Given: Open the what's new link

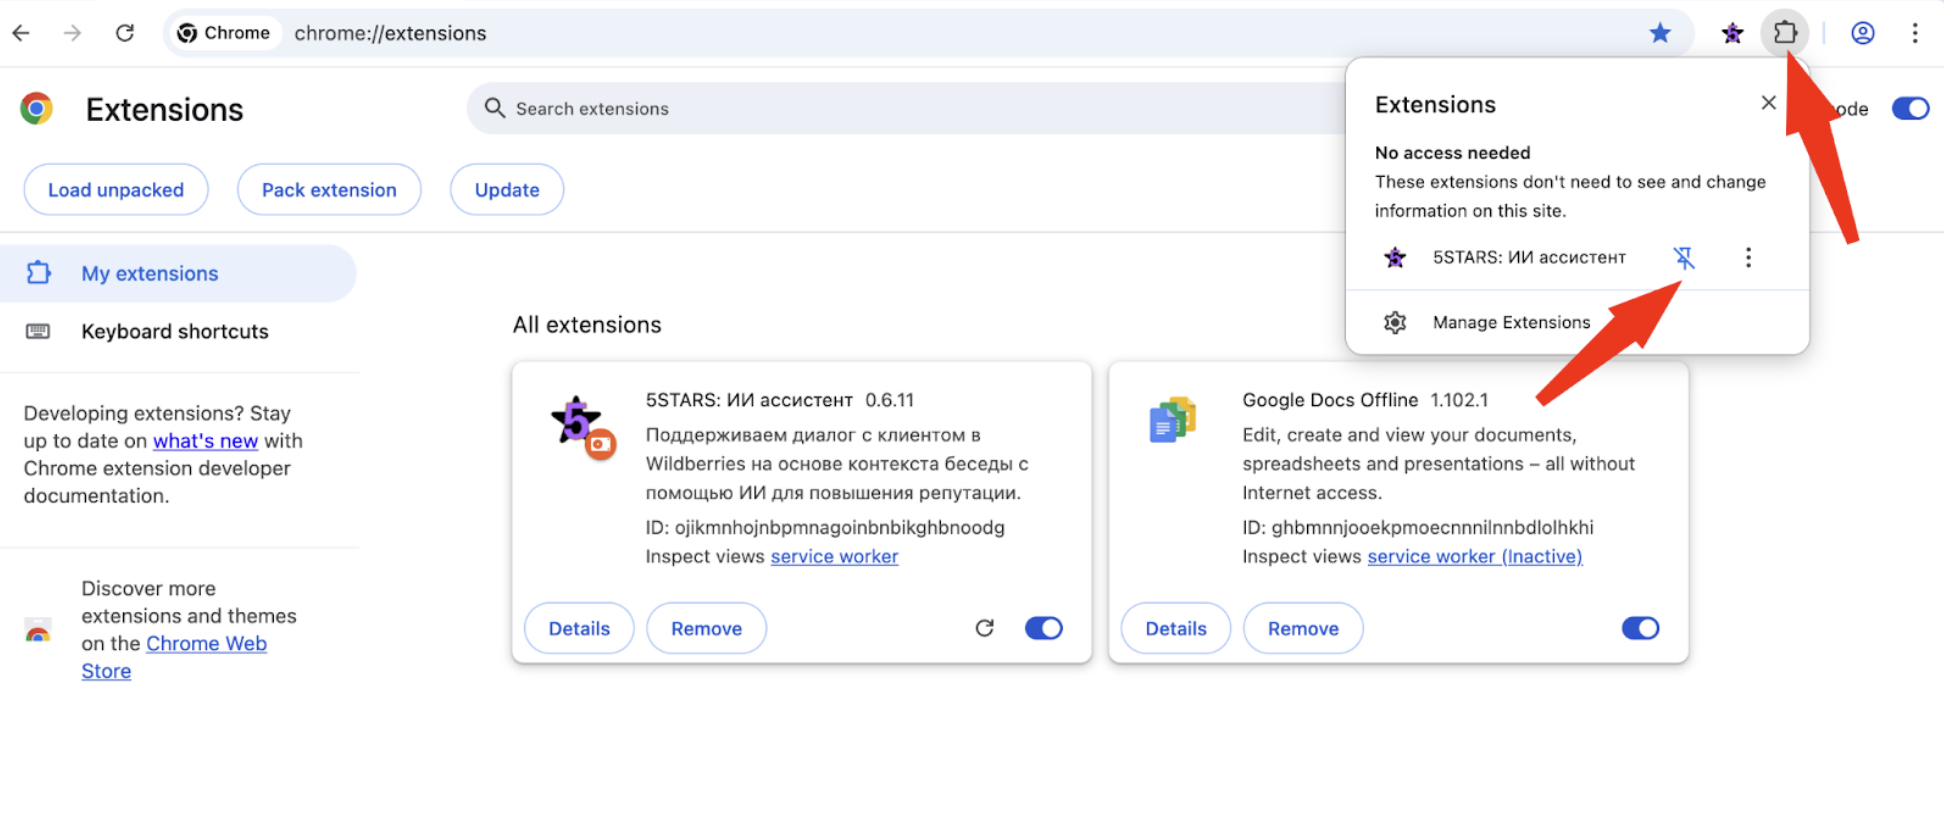Looking at the screenshot, I should [205, 441].
